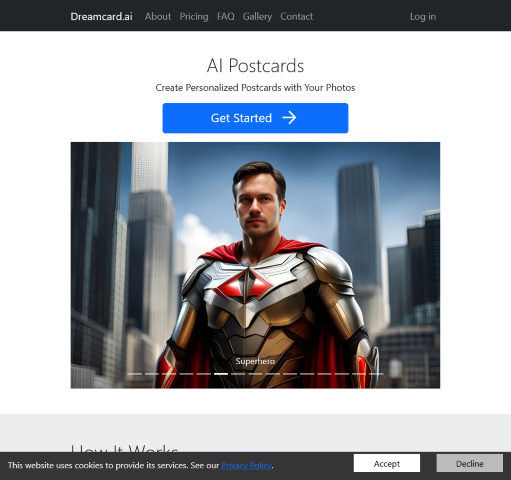
Task: Jump to the last carousel slide indicator
Action: click(376, 374)
